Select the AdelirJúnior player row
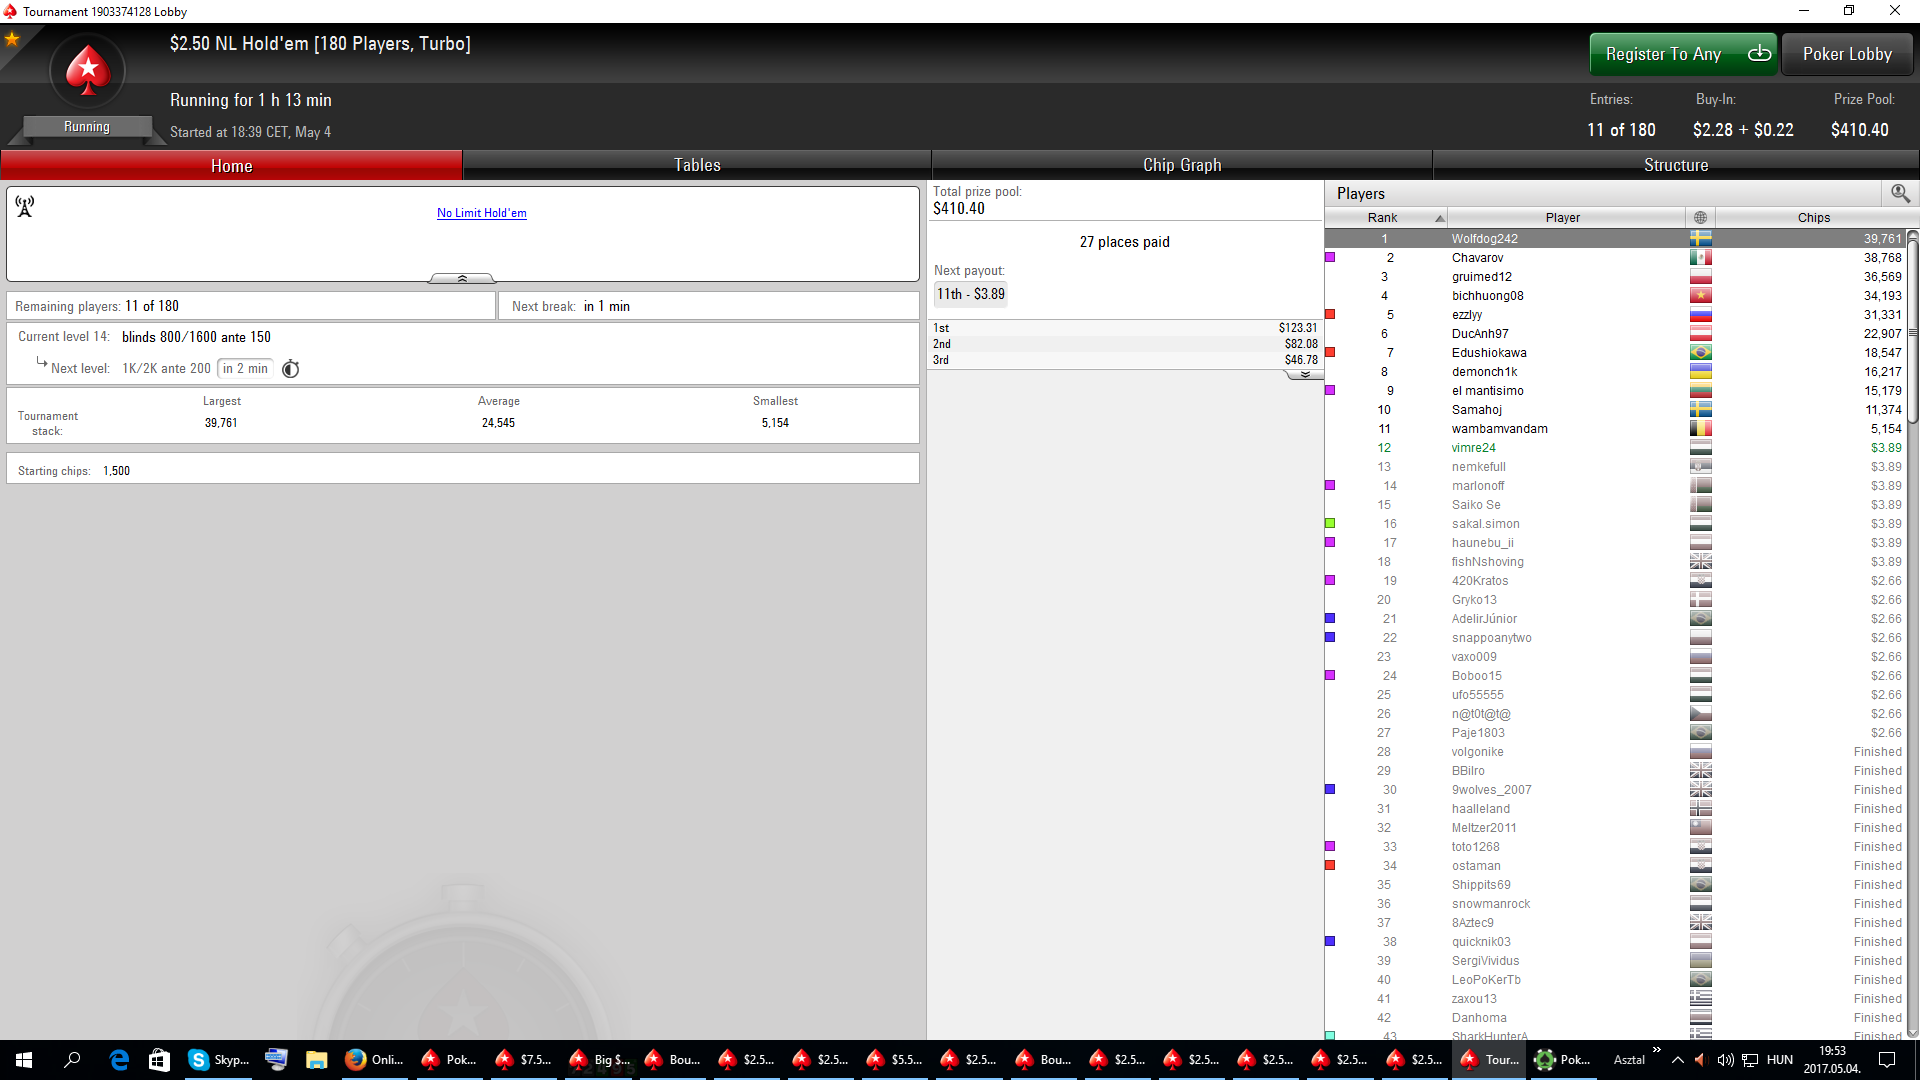The width and height of the screenshot is (1920, 1080). (x=1615, y=619)
